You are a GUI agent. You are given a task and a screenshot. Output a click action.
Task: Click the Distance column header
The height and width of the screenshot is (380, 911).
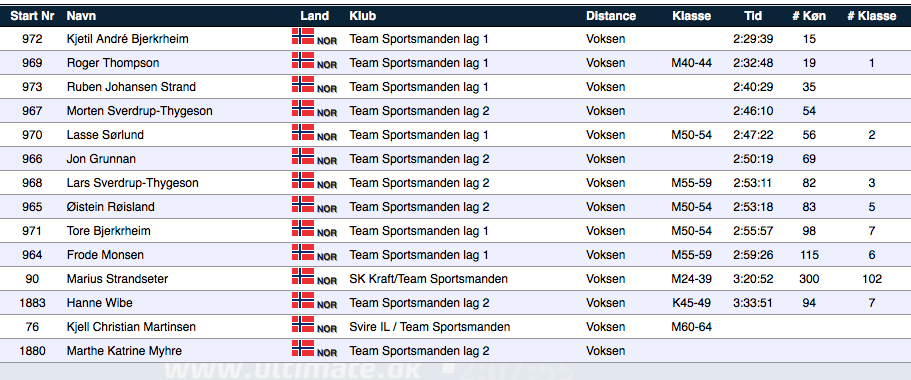[x=611, y=16]
